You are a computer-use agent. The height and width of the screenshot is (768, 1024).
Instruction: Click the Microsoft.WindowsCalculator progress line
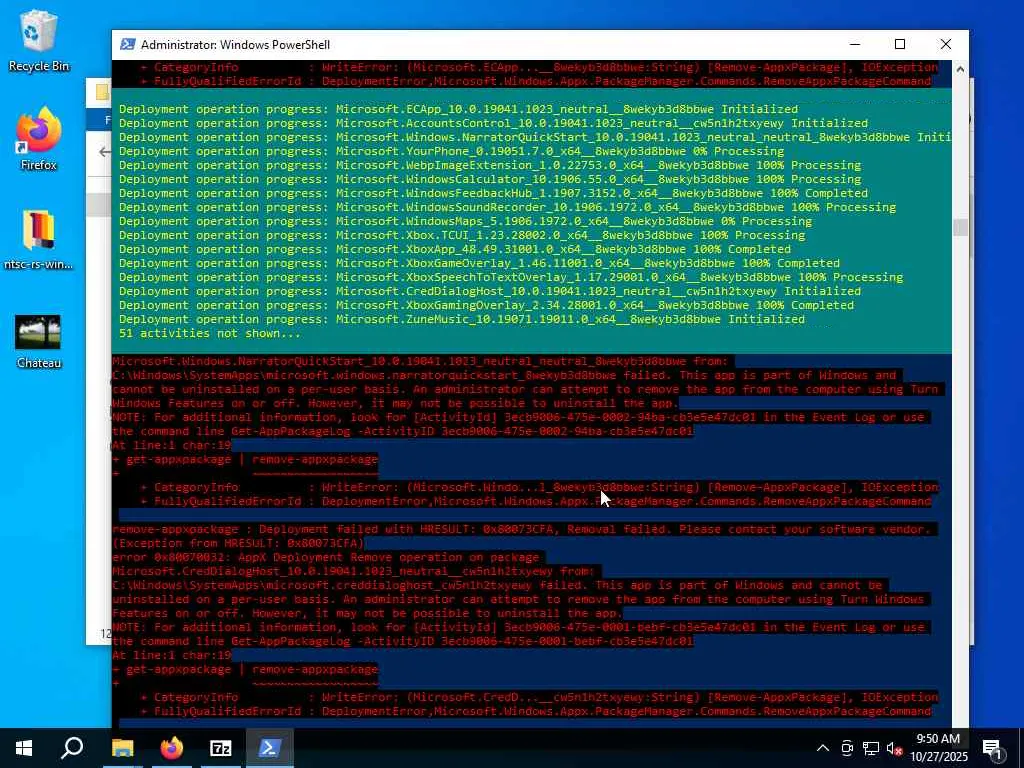coord(490,179)
